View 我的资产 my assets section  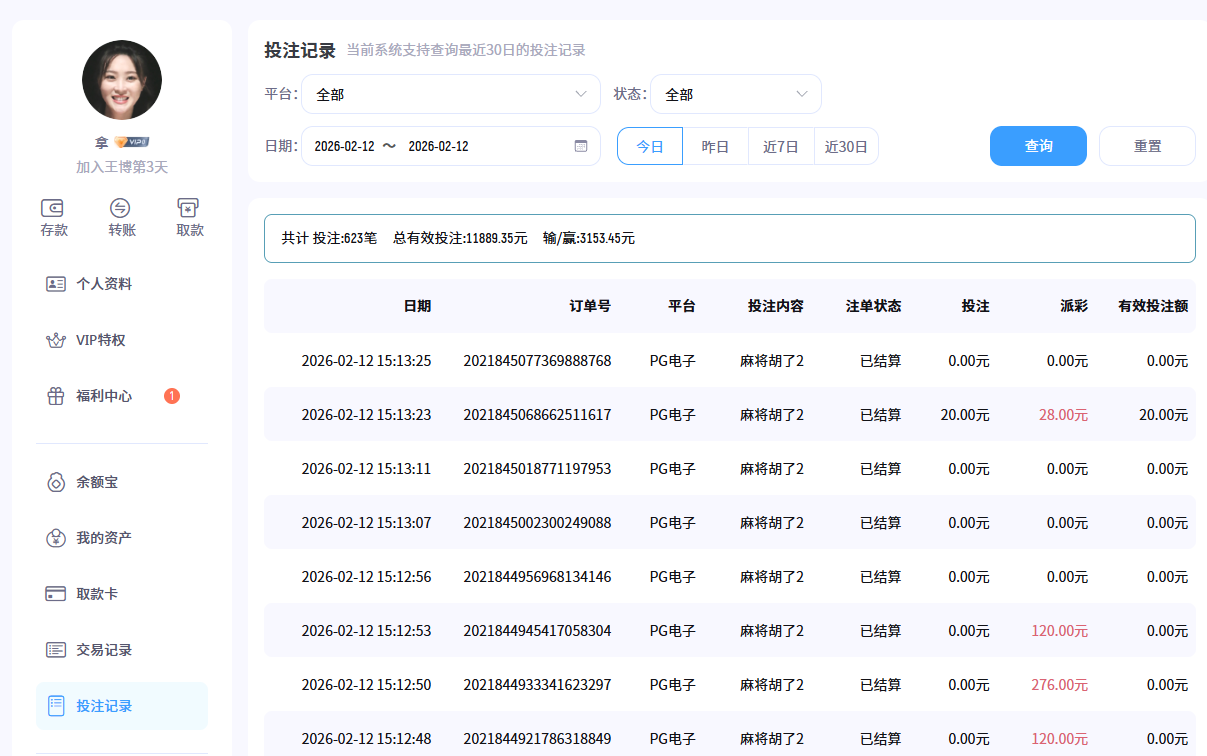[101, 538]
